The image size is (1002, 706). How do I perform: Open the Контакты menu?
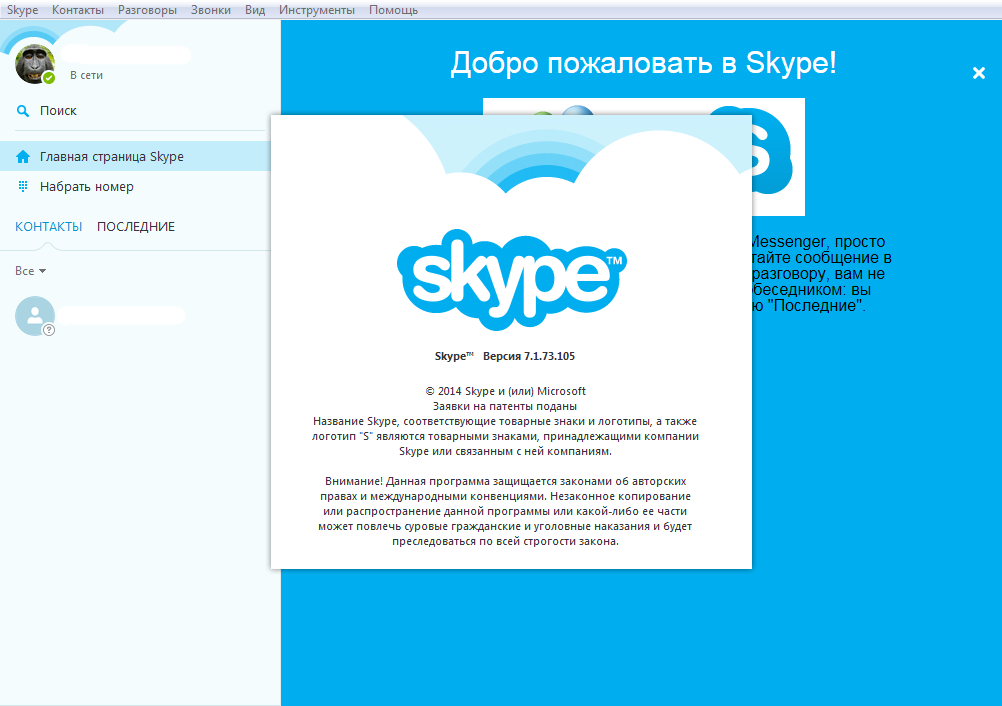point(78,10)
